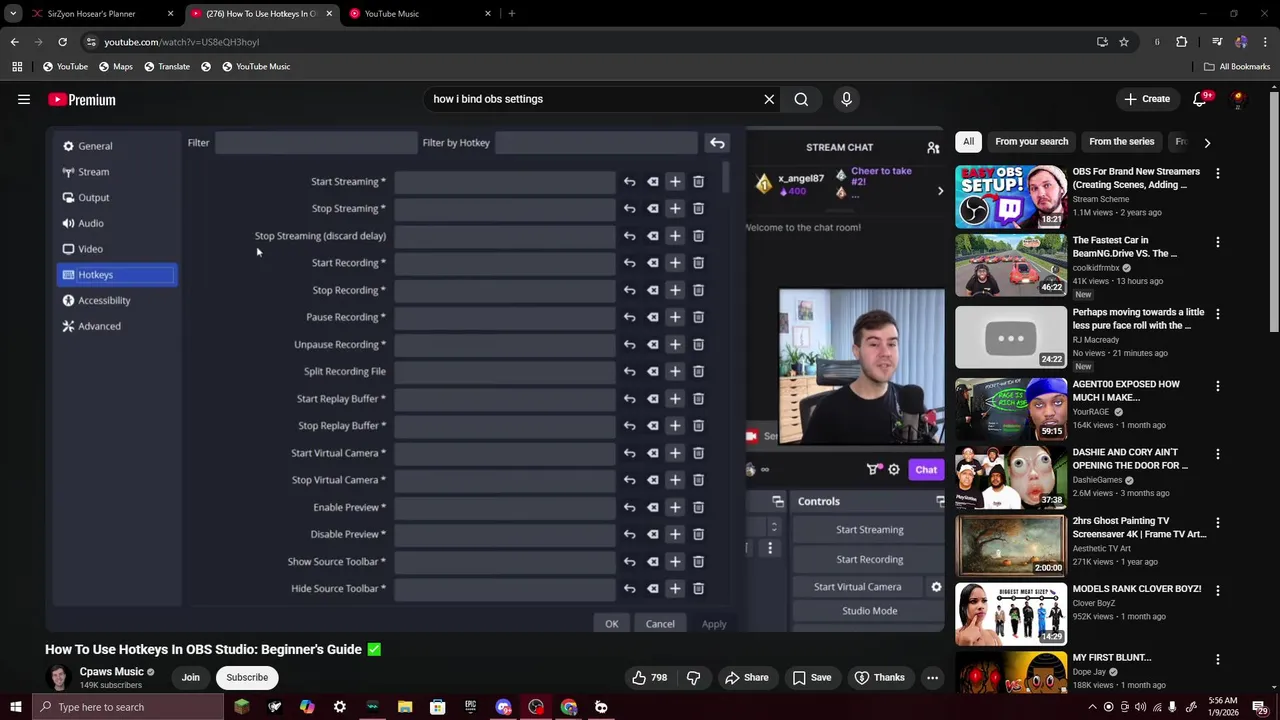Like the video with thumbs up
The image size is (1280, 720).
point(649,677)
